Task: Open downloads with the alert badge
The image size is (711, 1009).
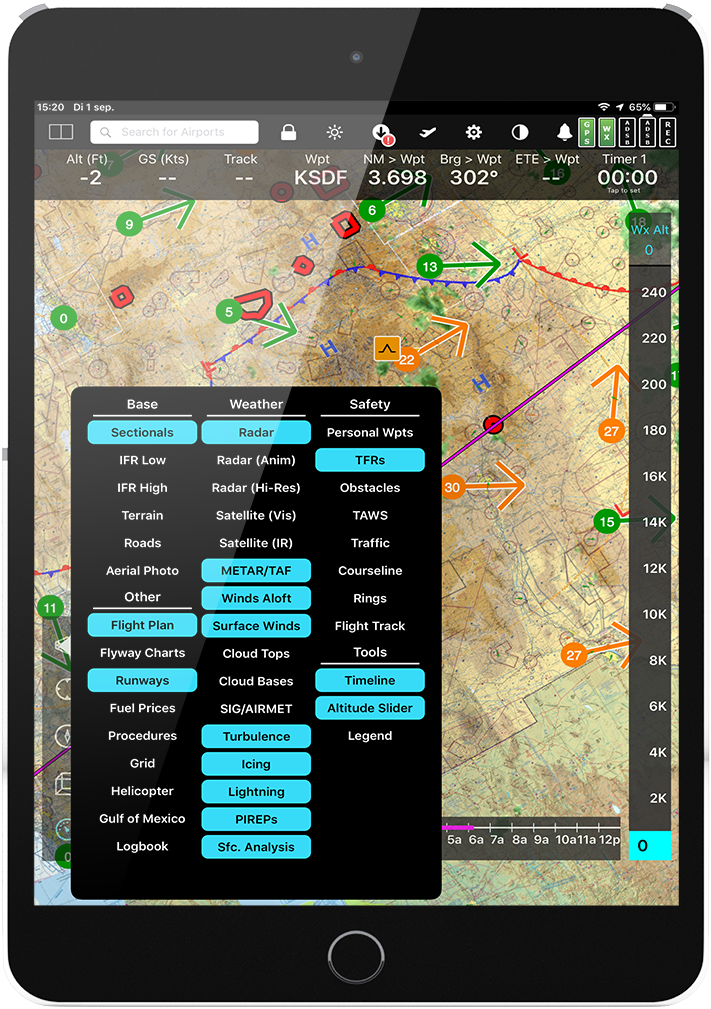Action: click(381, 133)
